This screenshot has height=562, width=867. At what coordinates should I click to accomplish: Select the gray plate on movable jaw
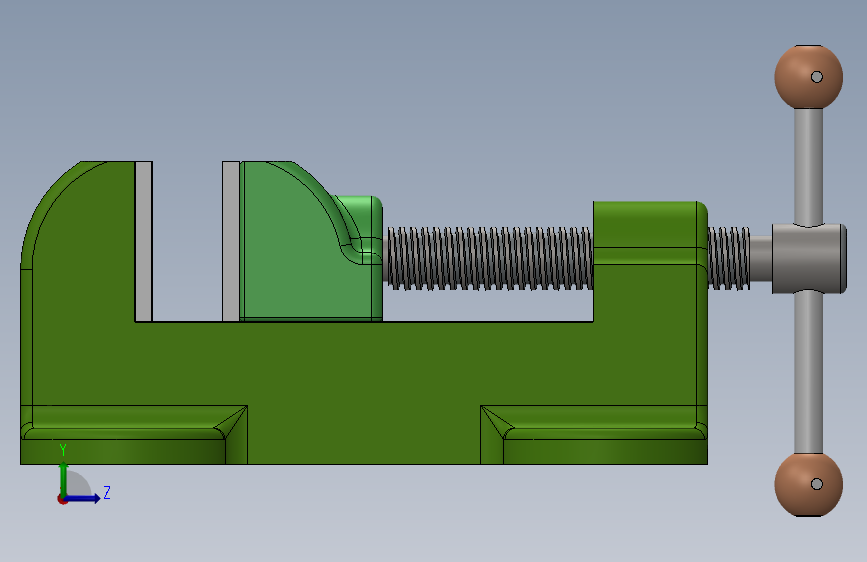231,241
